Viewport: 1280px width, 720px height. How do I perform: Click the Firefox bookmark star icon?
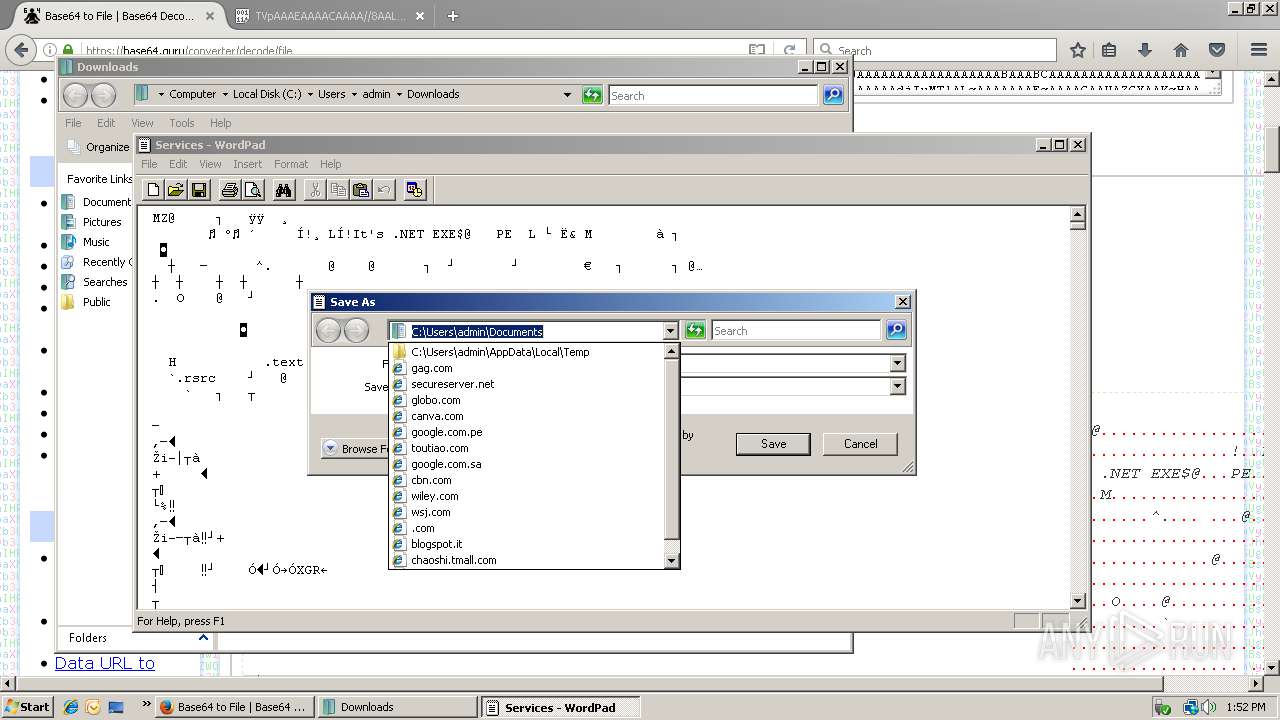(x=1078, y=50)
